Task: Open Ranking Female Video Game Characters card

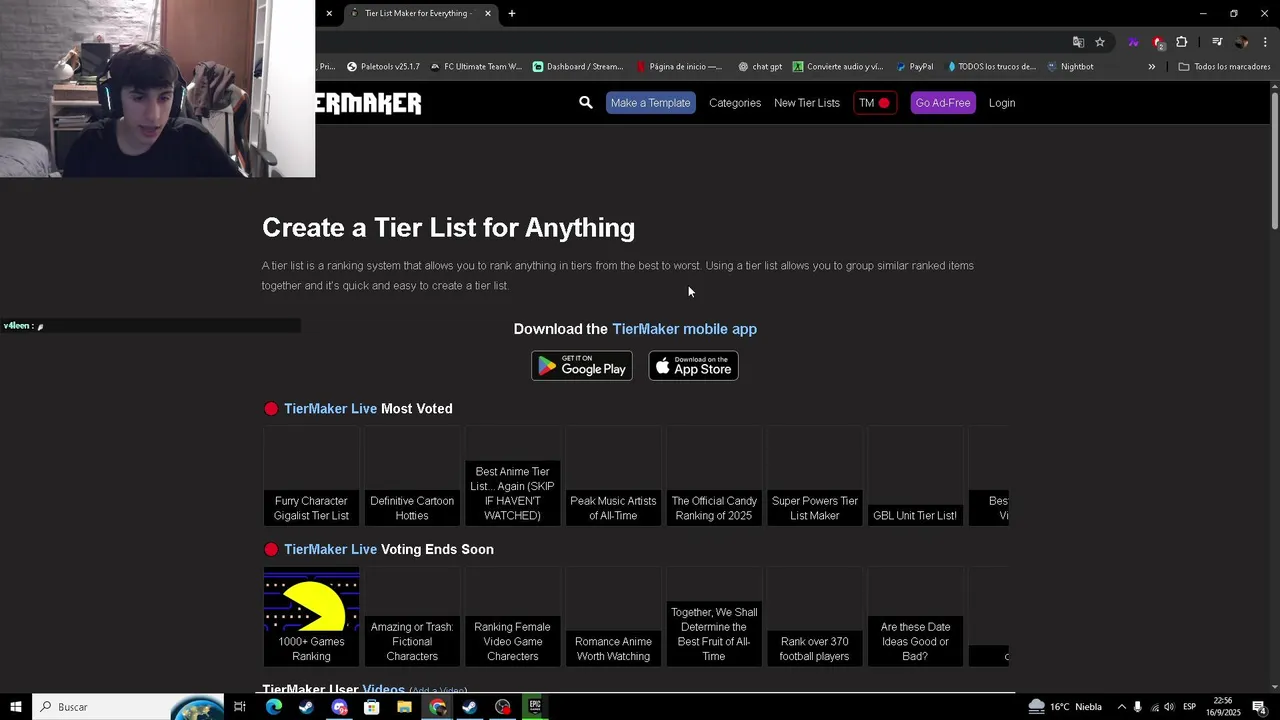Action: [513, 616]
